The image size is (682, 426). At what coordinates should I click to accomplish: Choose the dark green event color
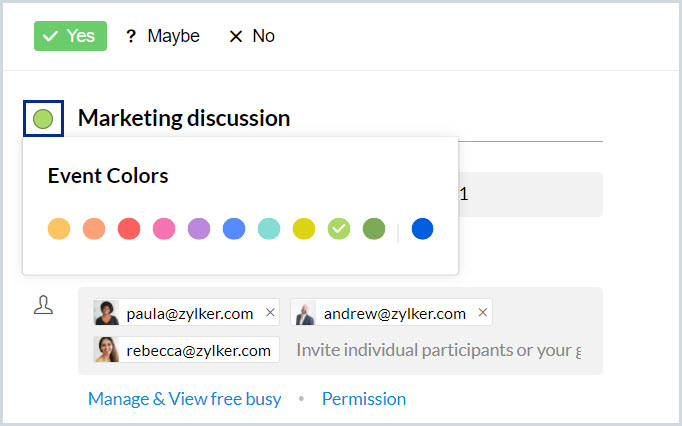tap(374, 229)
